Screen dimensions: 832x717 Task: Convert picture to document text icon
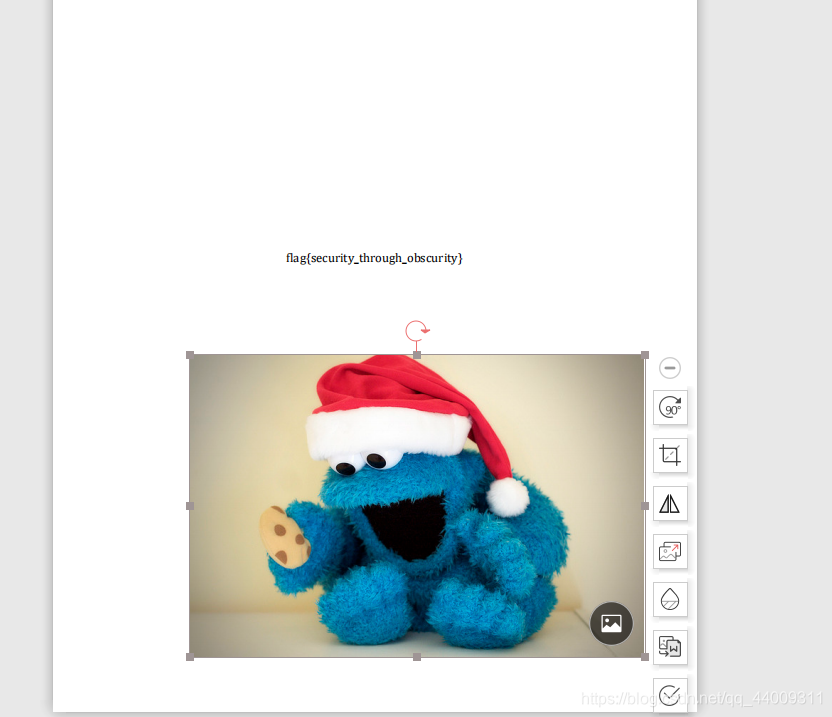670,647
